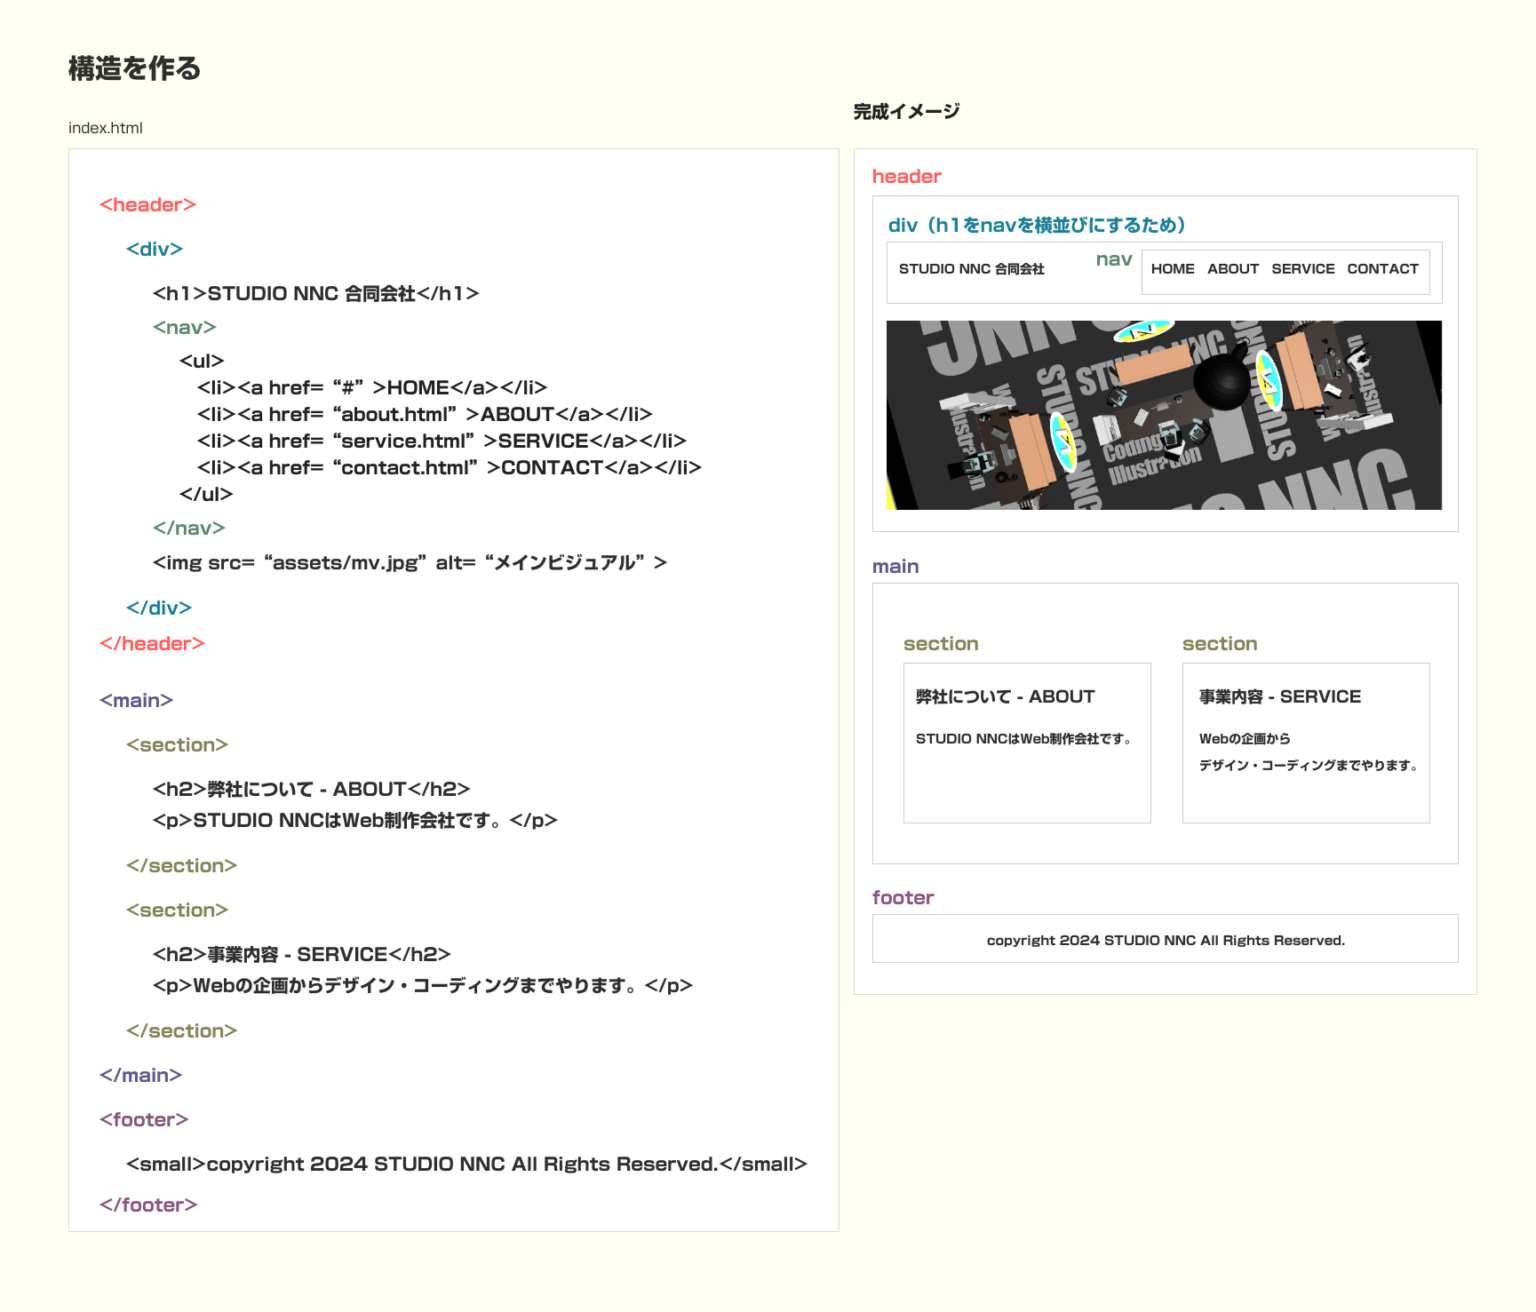Click the 完成イメージ heading
Screen dimensions: 1536x1312
(905, 111)
